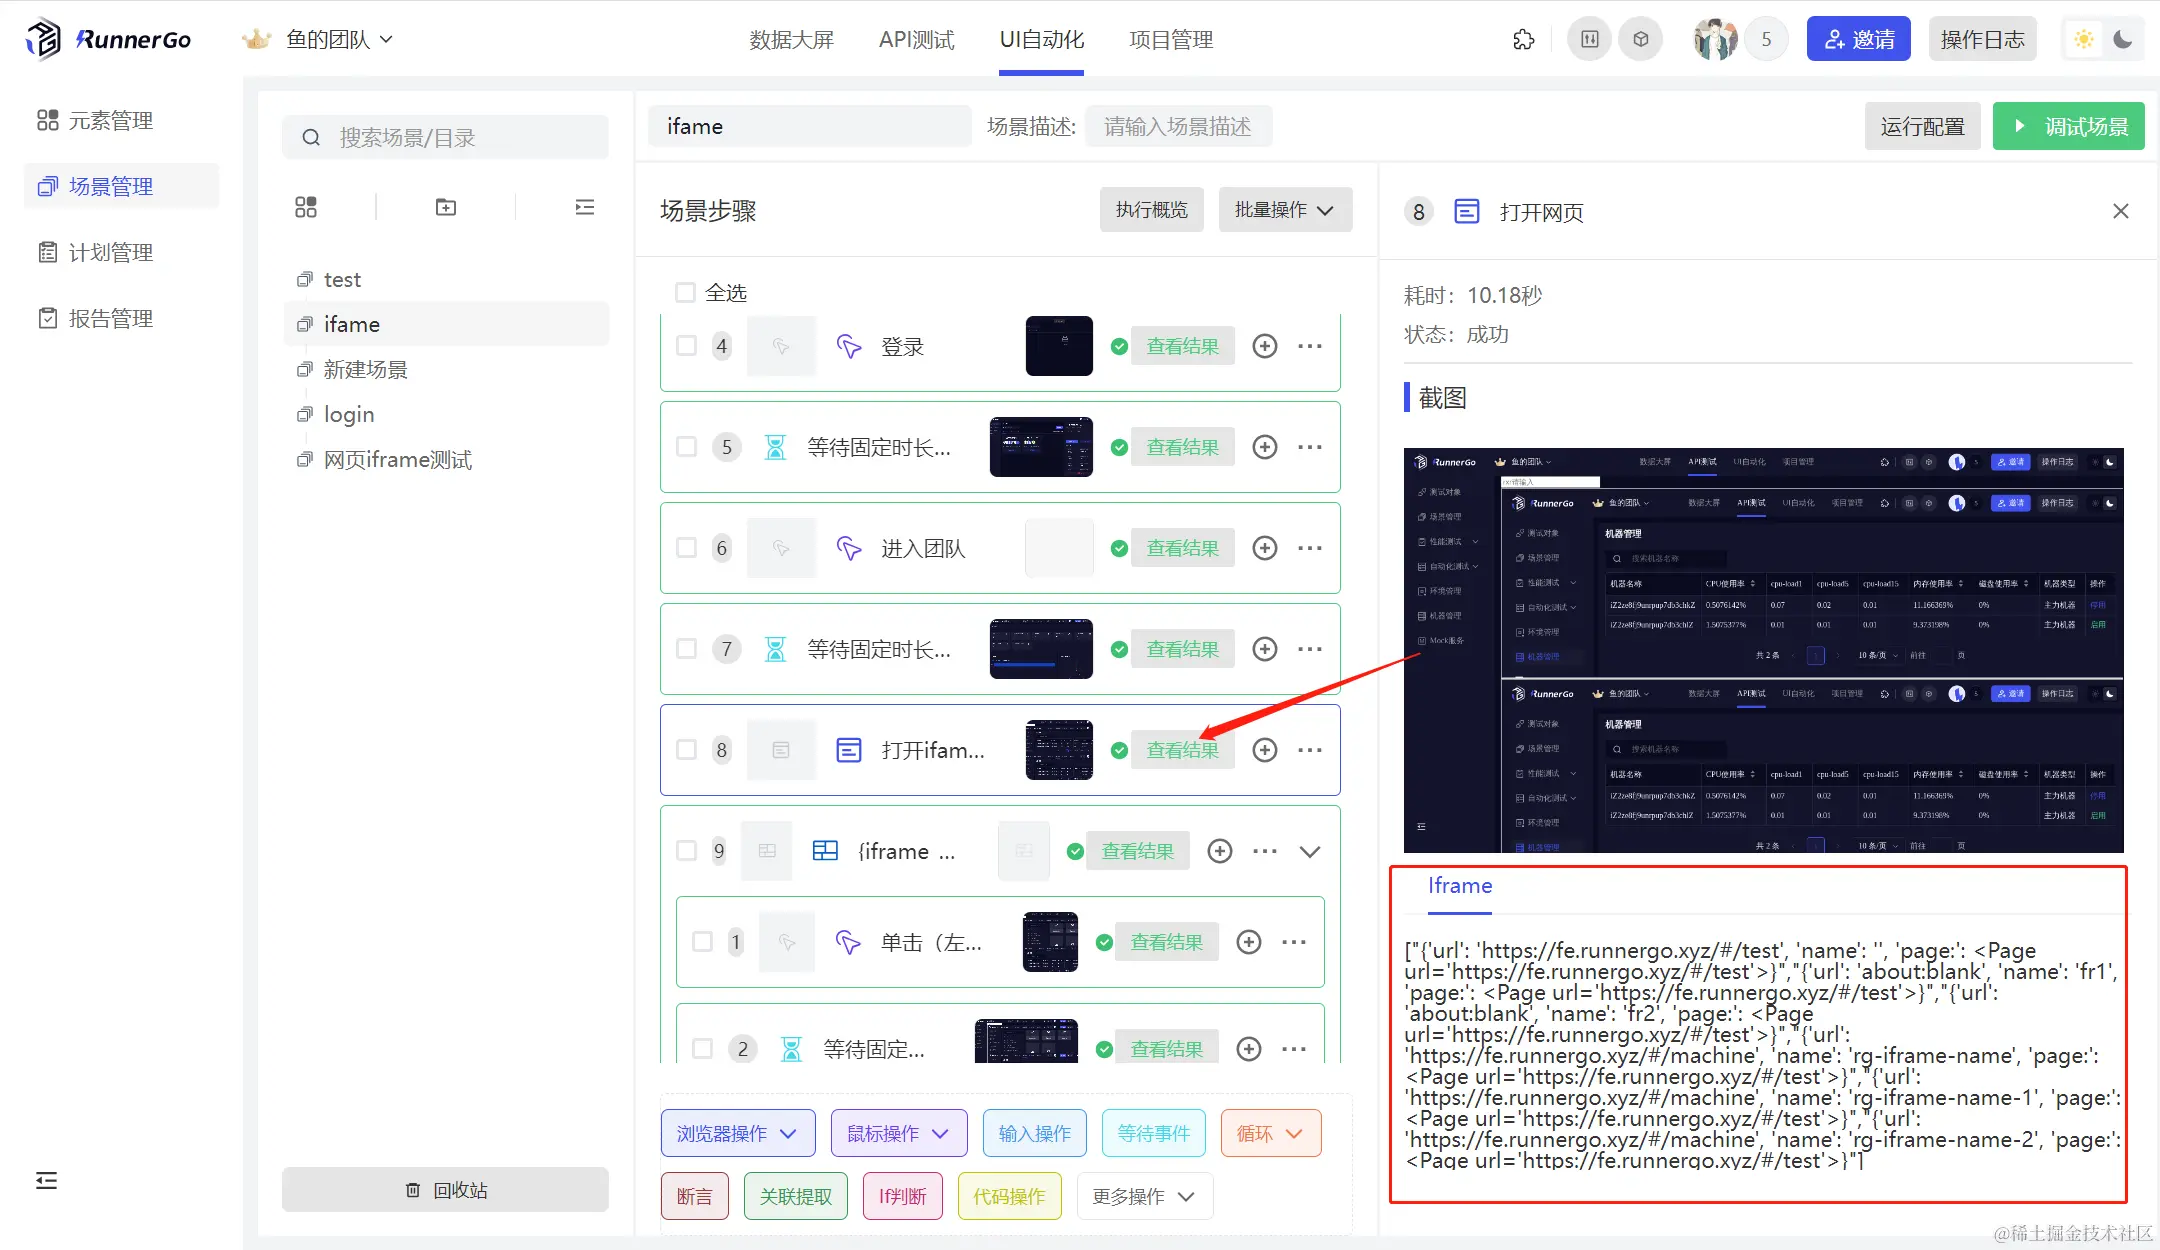Click the grid view icon above scene list

pyautogui.click(x=306, y=207)
